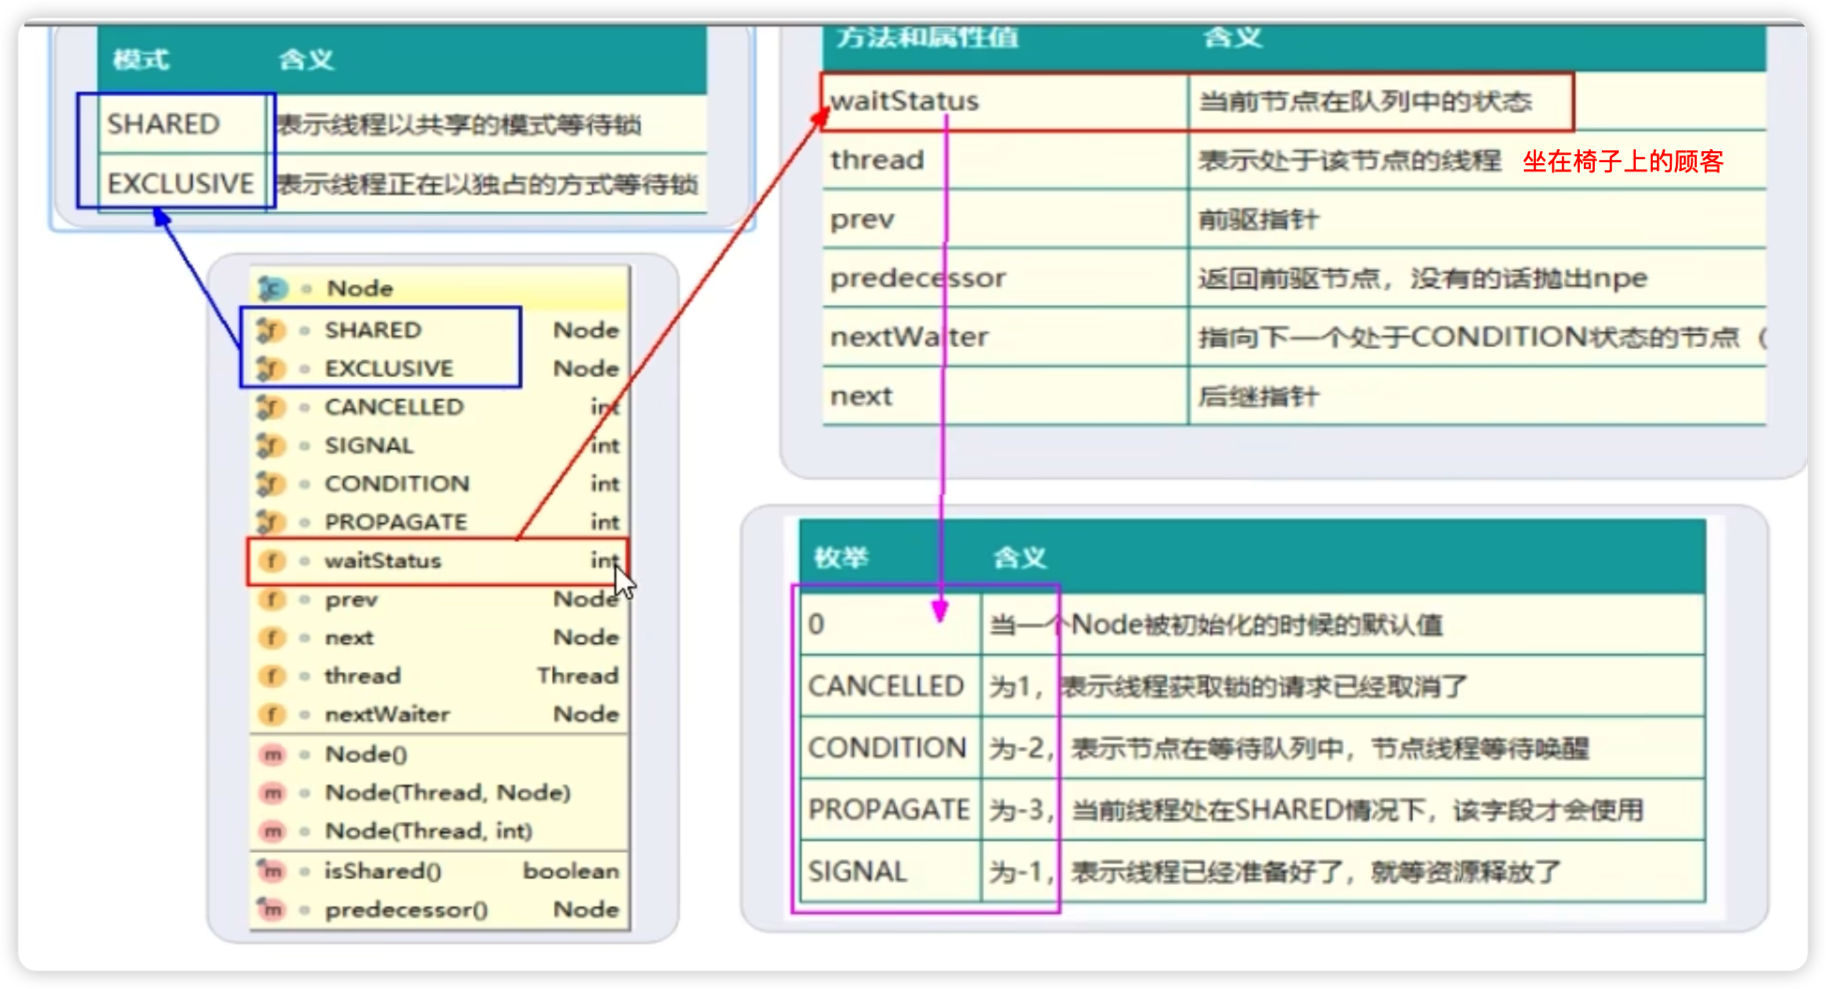Click the method icon beside predecessor()
The width and height of the screenshot is (1826, 989).
click(x=272, y=910)
